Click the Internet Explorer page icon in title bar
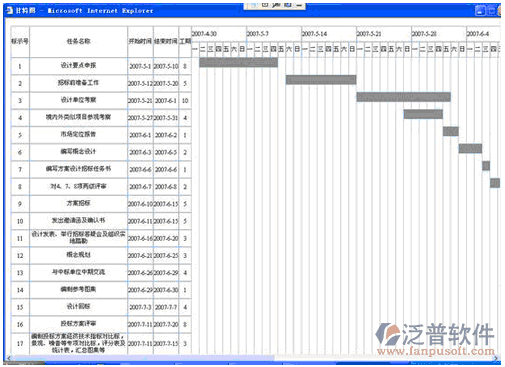This screenshot has height=367, width=505. [10, 10]
